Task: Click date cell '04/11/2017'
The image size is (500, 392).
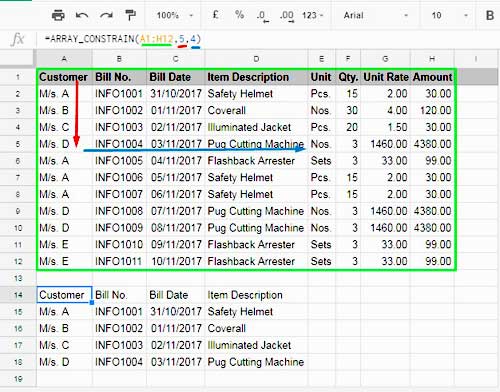Action: pos(176,161)
